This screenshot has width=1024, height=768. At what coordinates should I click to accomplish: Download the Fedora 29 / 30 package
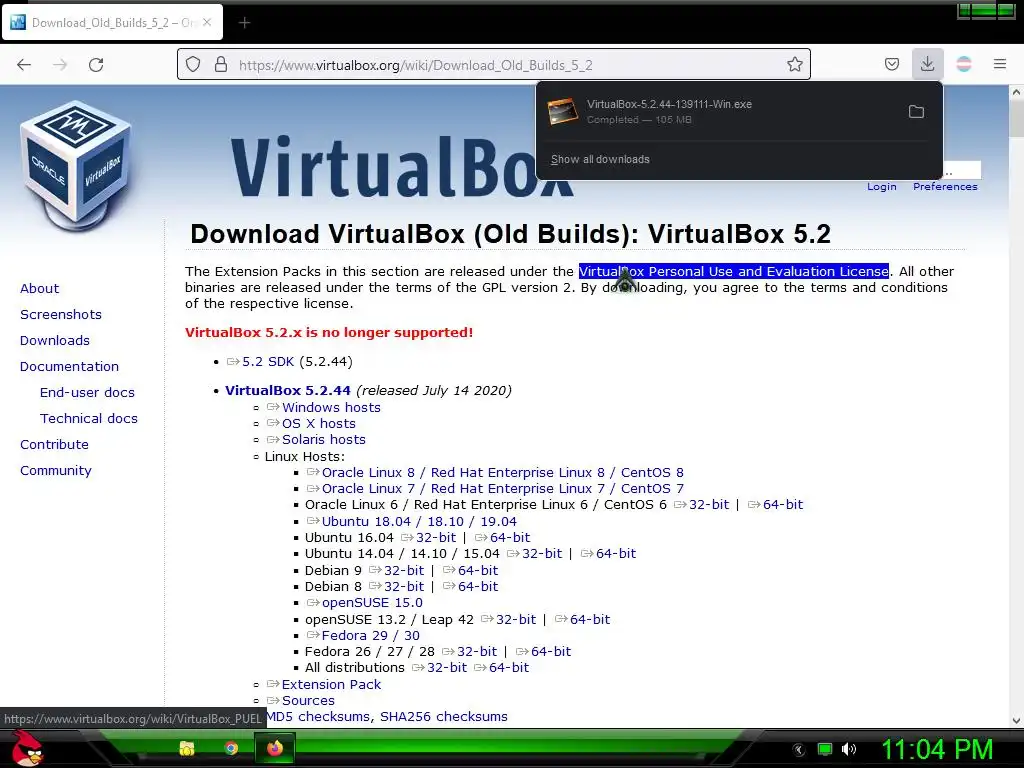click(x=371, y=636)
